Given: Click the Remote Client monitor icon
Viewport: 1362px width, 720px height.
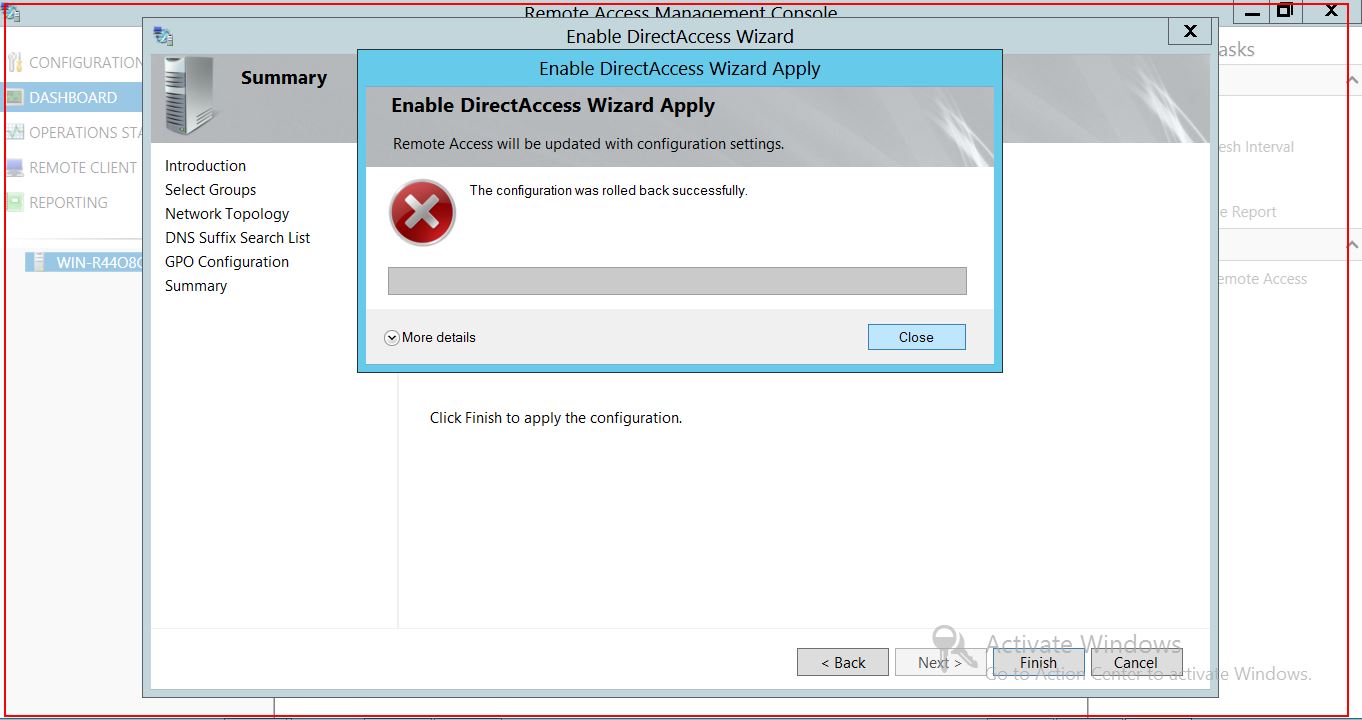Looking at the screenshot, I should coord(14,167).
